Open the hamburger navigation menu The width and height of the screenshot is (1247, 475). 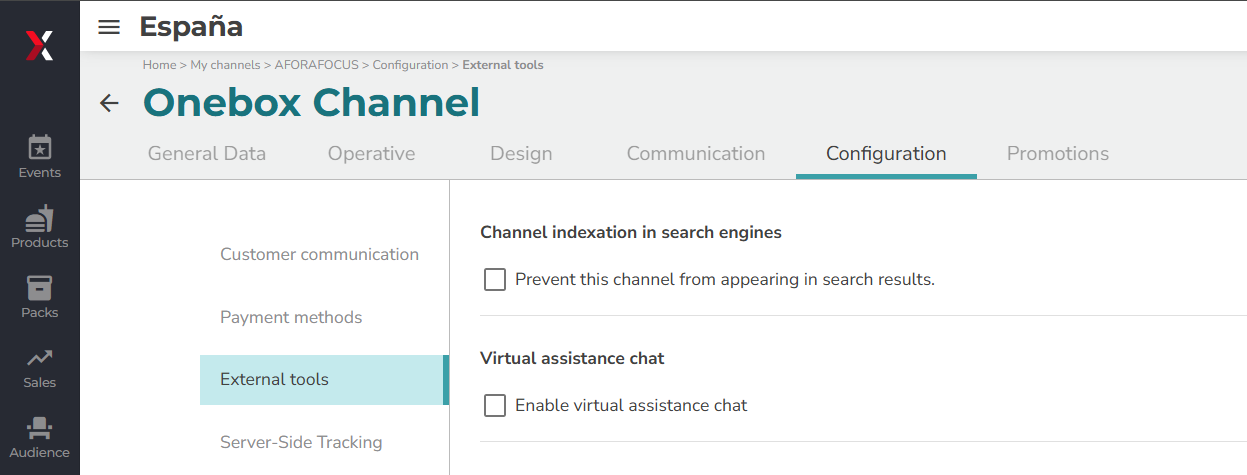pos(109,27)
